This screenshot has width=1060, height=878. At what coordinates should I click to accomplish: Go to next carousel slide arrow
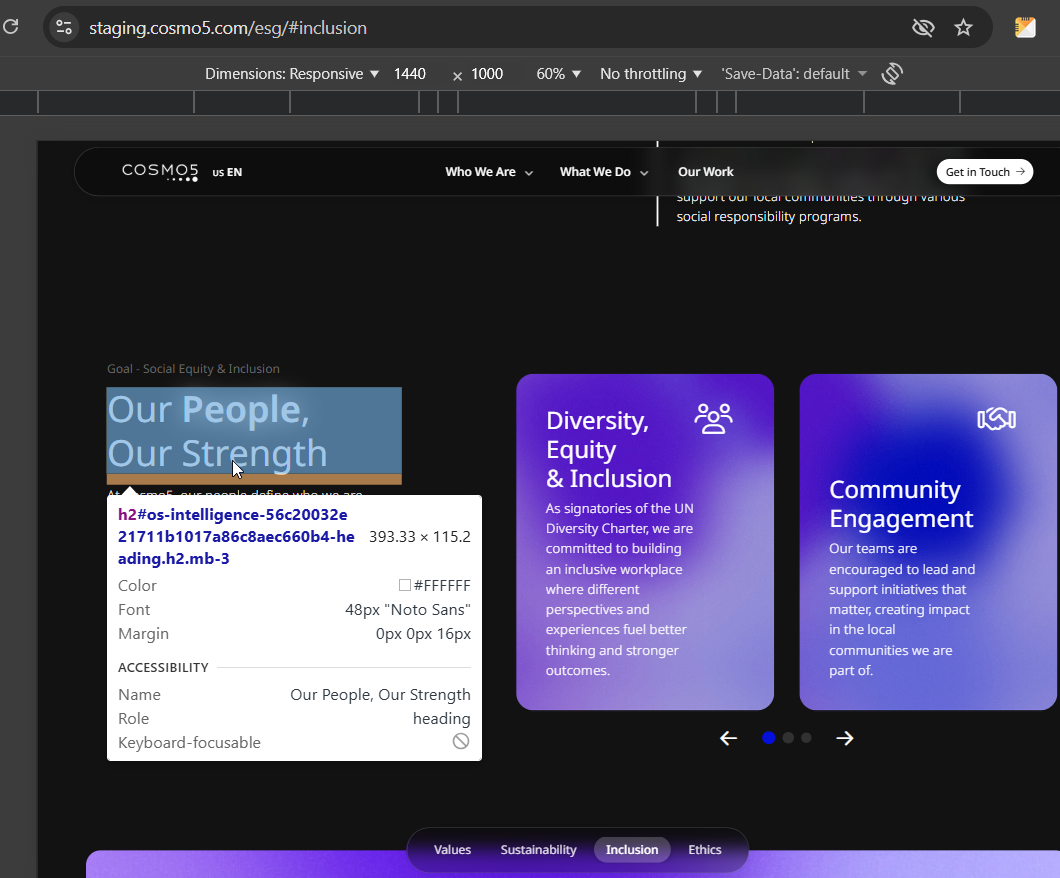(x=844, y=738)
